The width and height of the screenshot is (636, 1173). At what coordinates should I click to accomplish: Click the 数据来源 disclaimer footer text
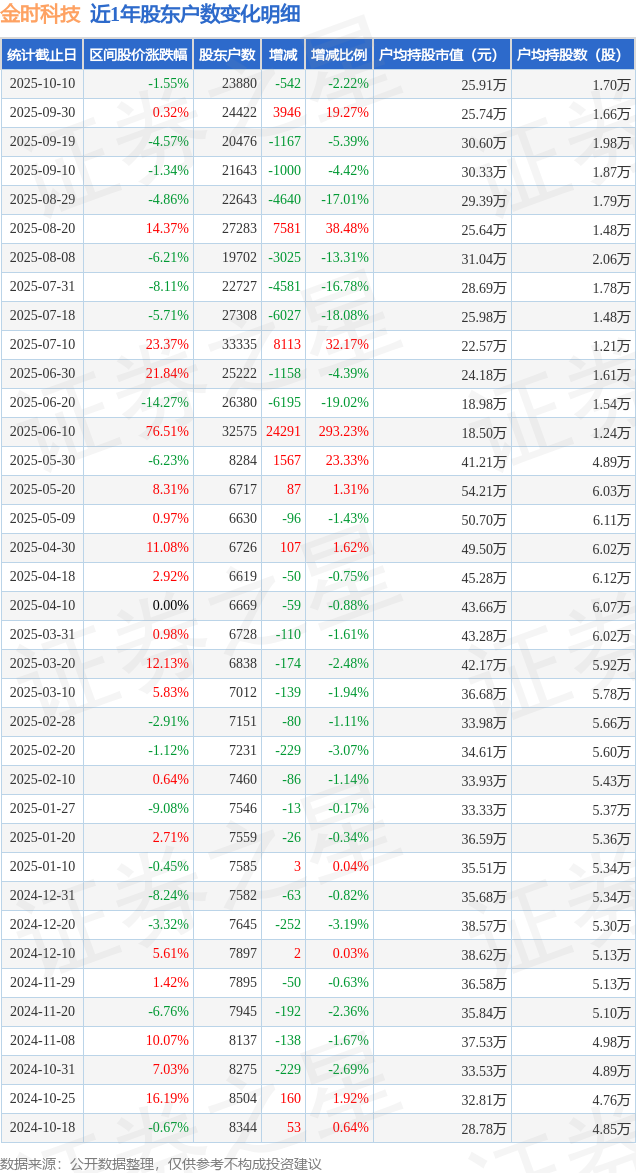(x=161, y=1163)
